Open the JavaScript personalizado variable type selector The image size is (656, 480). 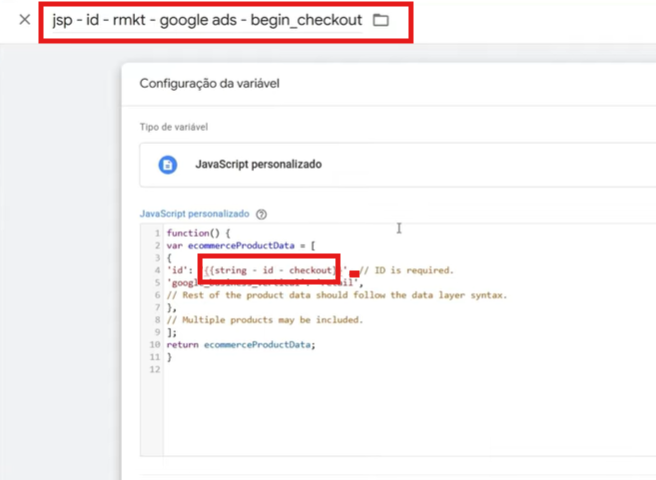(x=397, y=165)
